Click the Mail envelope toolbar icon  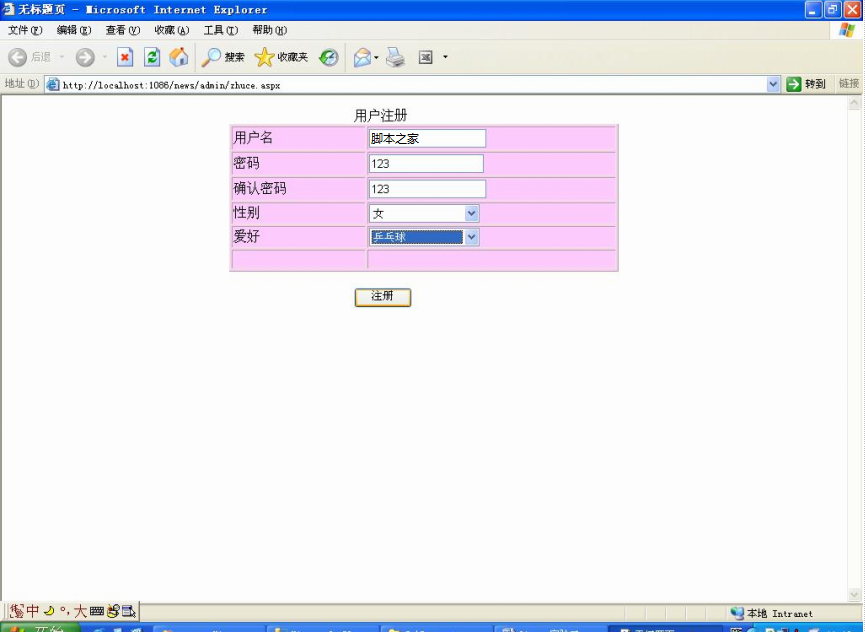tap(362, 57)
